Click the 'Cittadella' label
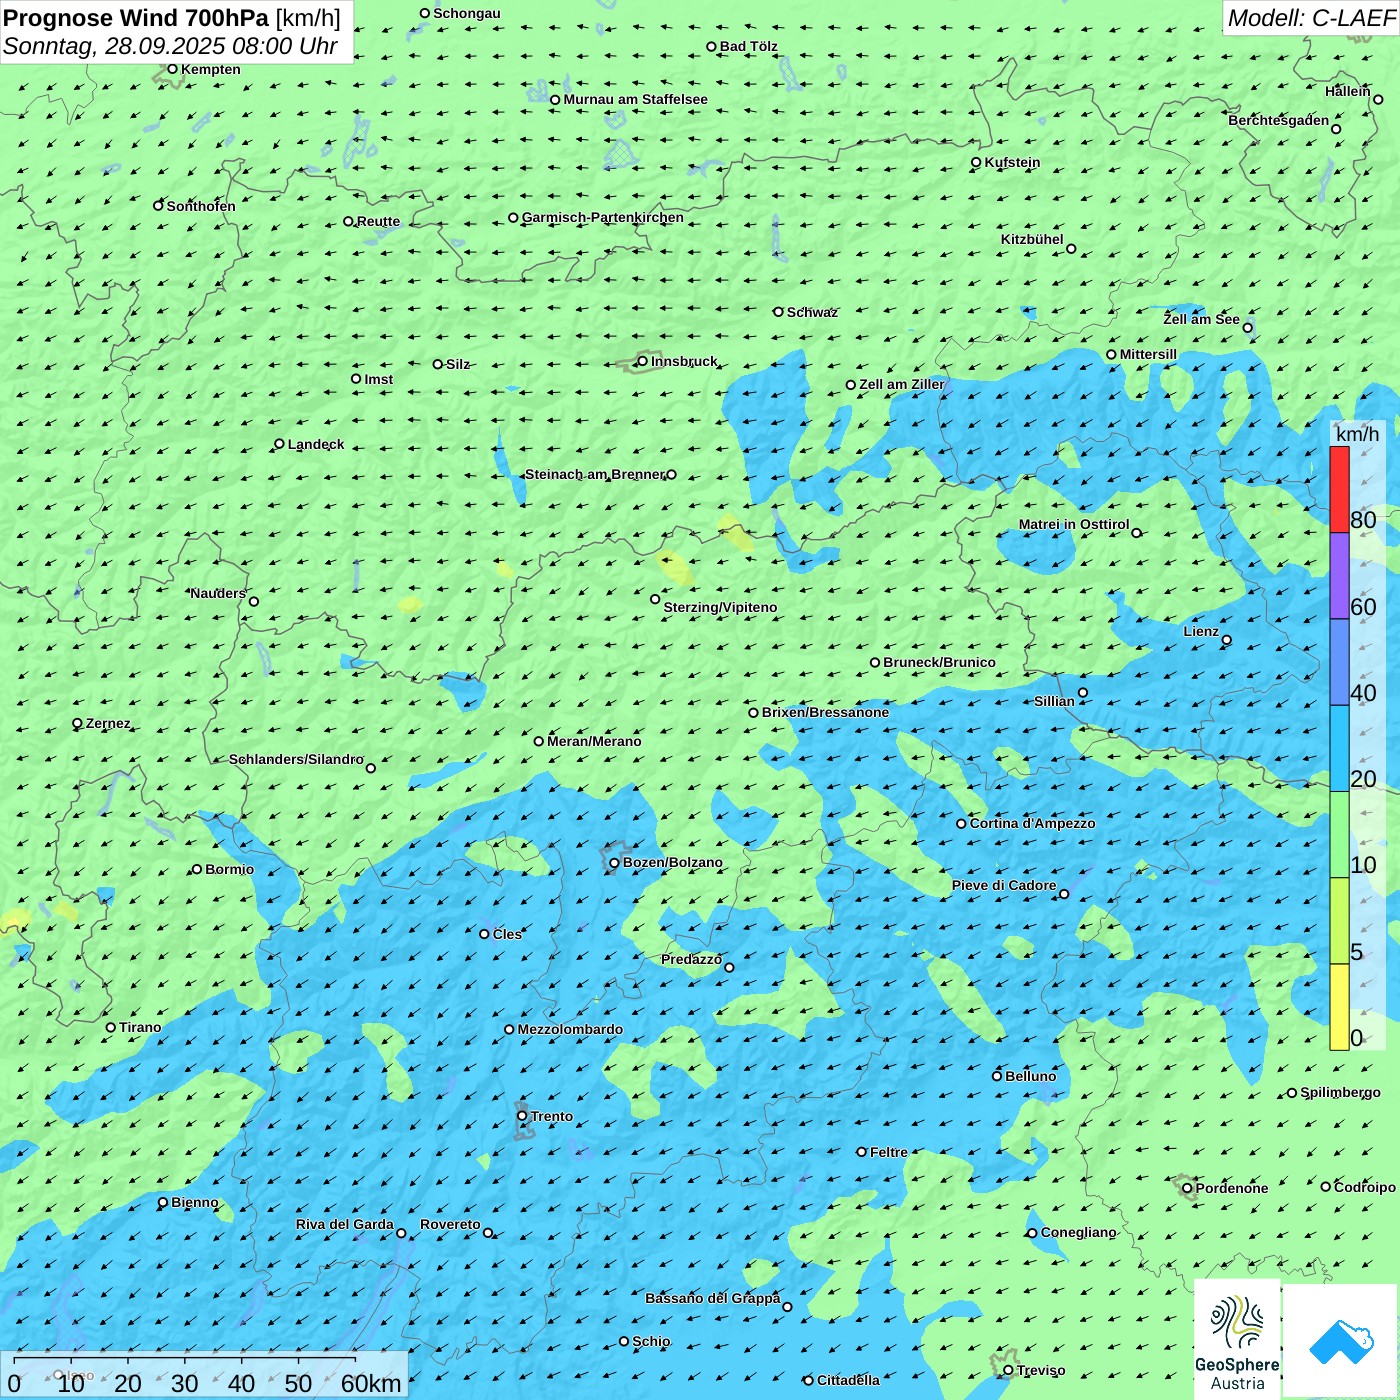 tap(848, 1380)
